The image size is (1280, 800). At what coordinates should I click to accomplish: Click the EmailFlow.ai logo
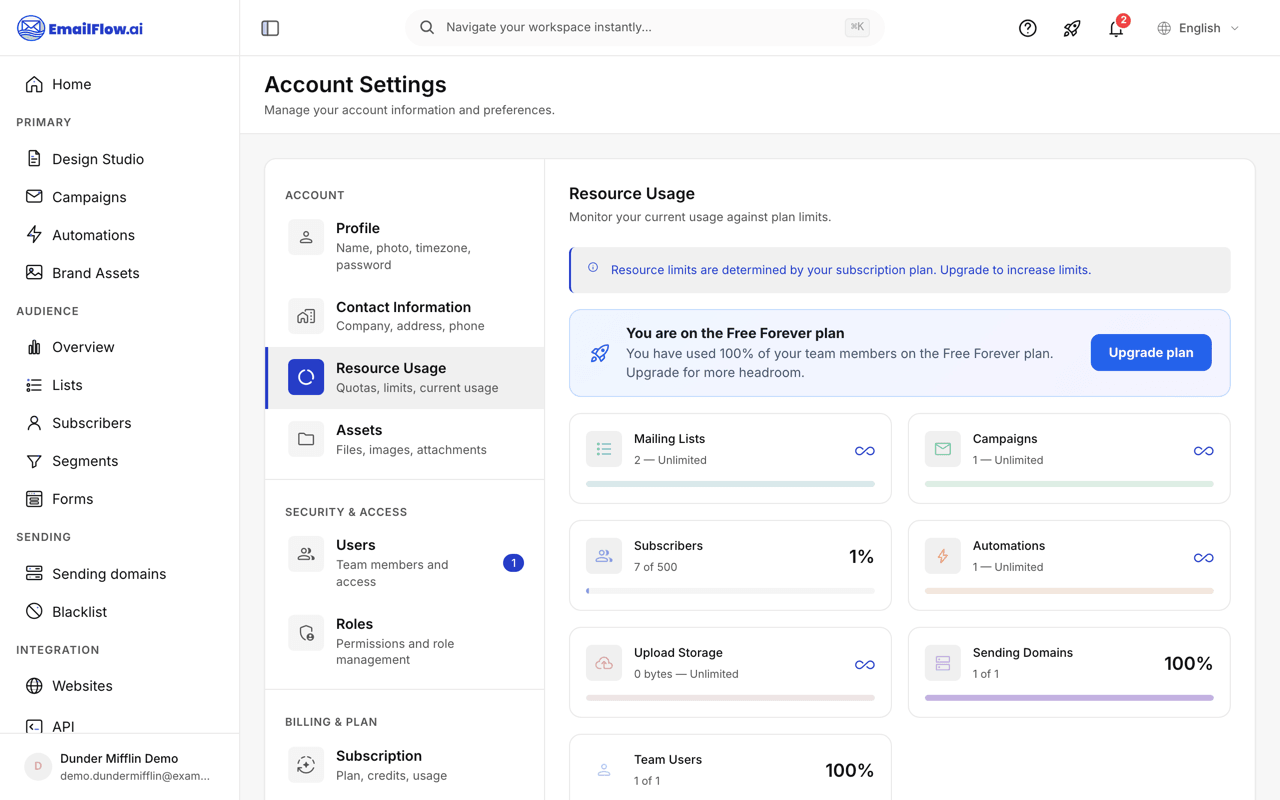point(80,28)
